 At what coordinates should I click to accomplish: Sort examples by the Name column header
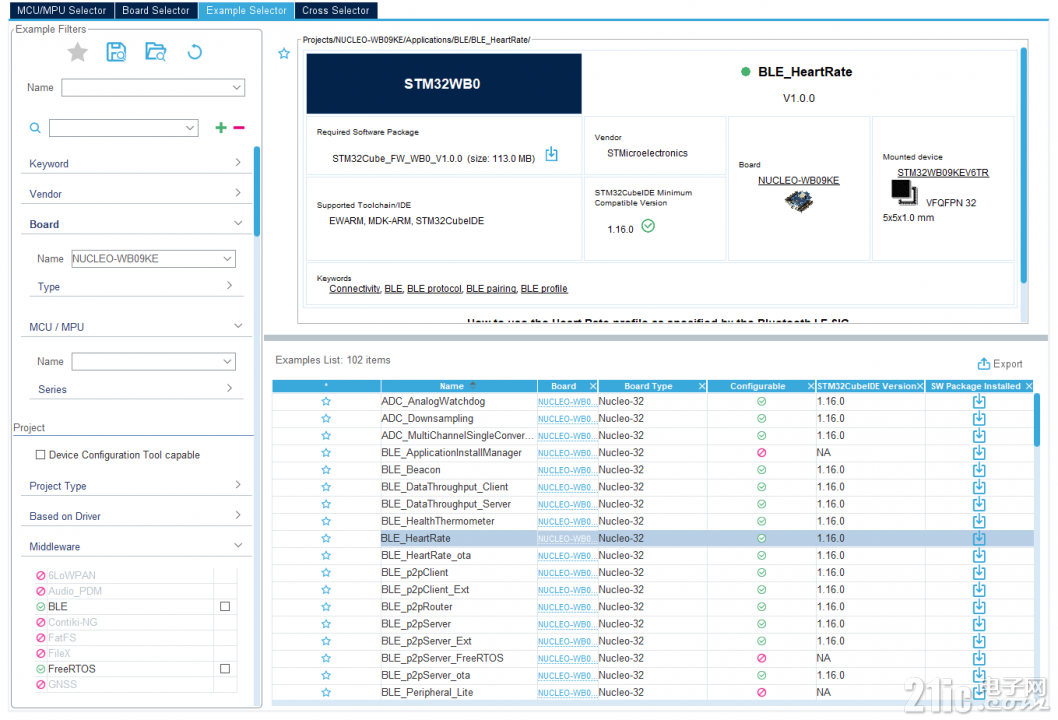pos(459,386)
